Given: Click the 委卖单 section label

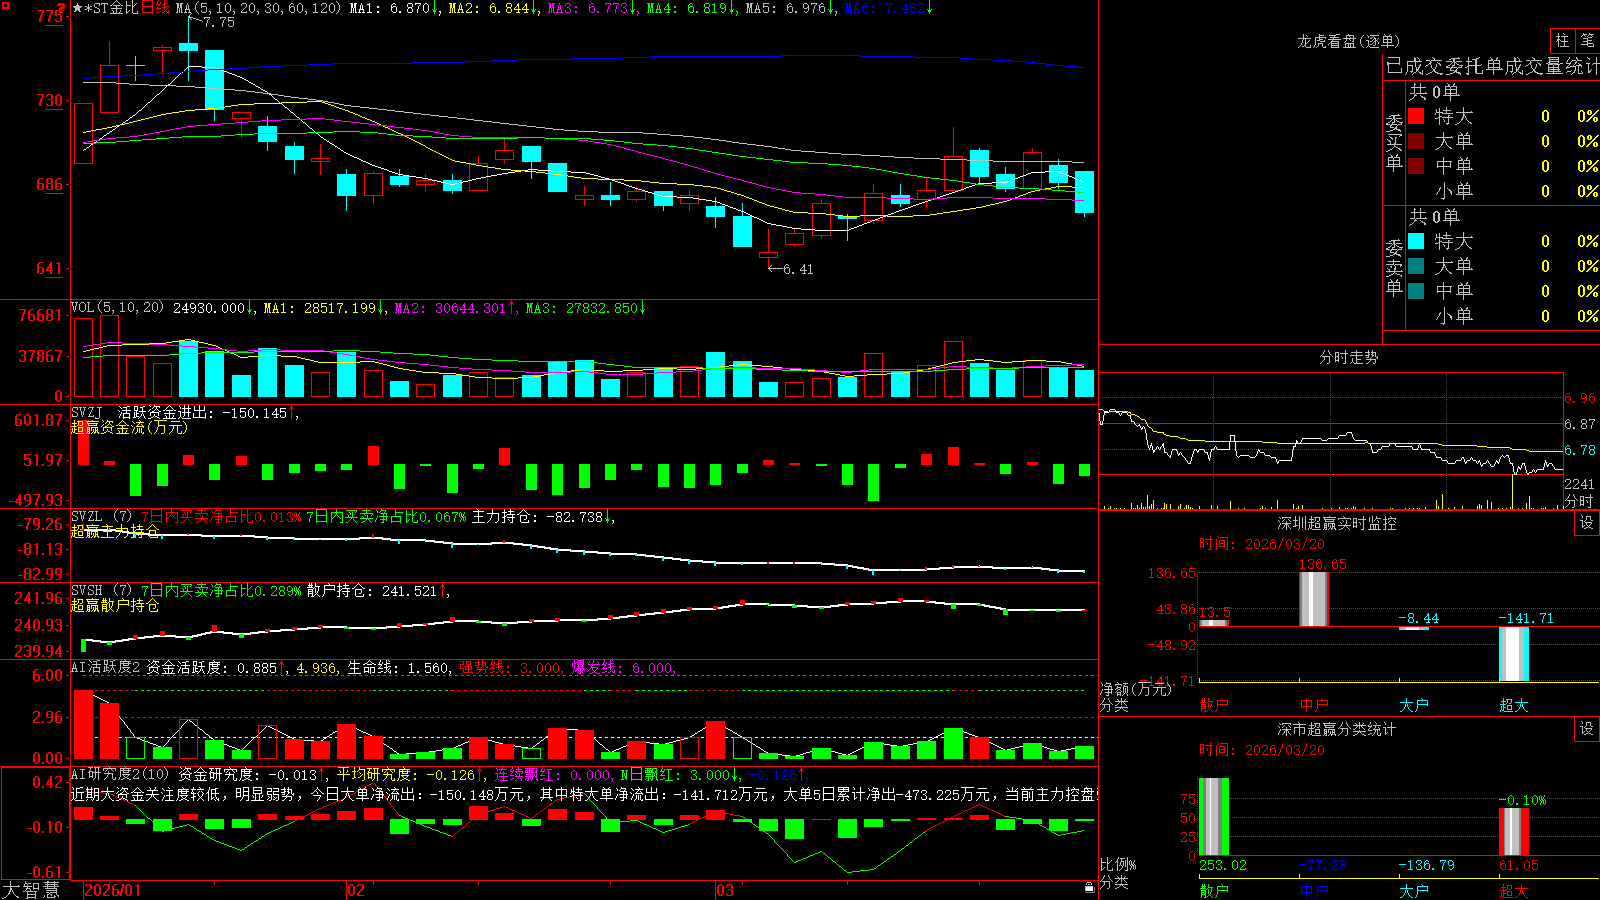Looking at the screenshot, I should coord(1394,267).
